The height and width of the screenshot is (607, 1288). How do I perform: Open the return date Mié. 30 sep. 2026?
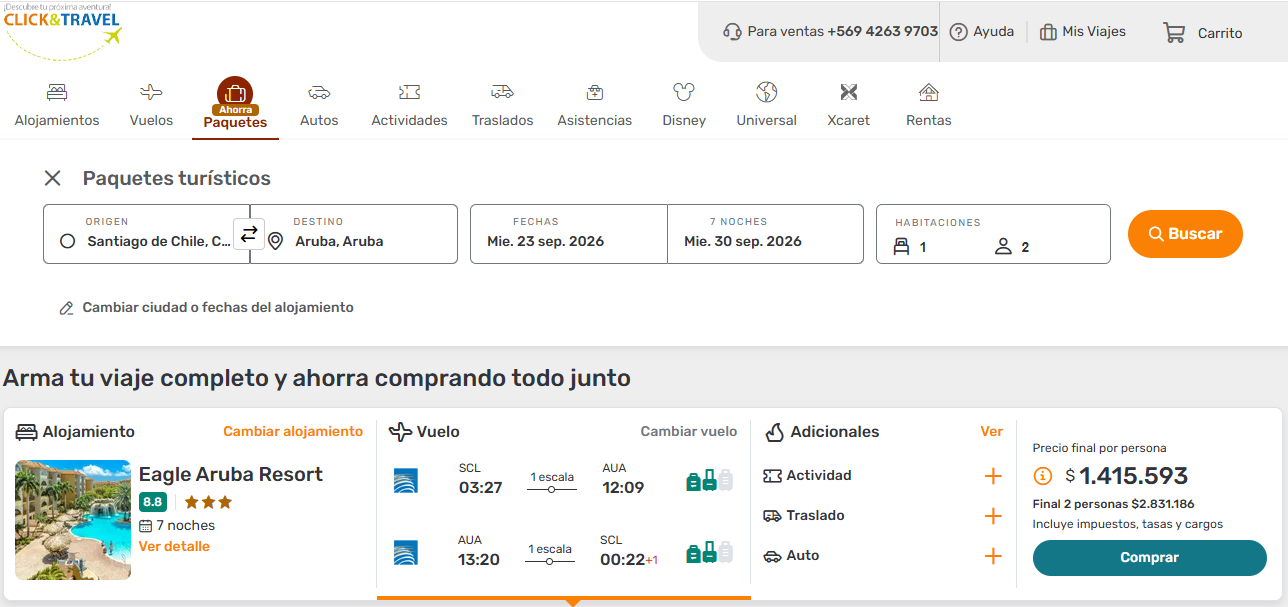pyautogui.click(x=765, y=234)
